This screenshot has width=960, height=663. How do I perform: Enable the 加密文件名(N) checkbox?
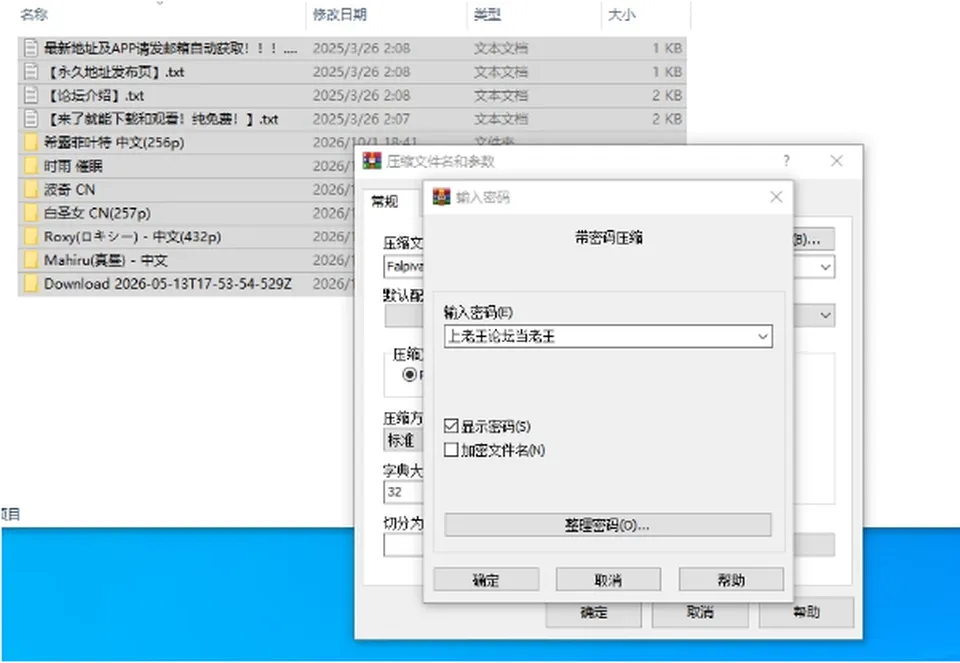pos(451,450)
